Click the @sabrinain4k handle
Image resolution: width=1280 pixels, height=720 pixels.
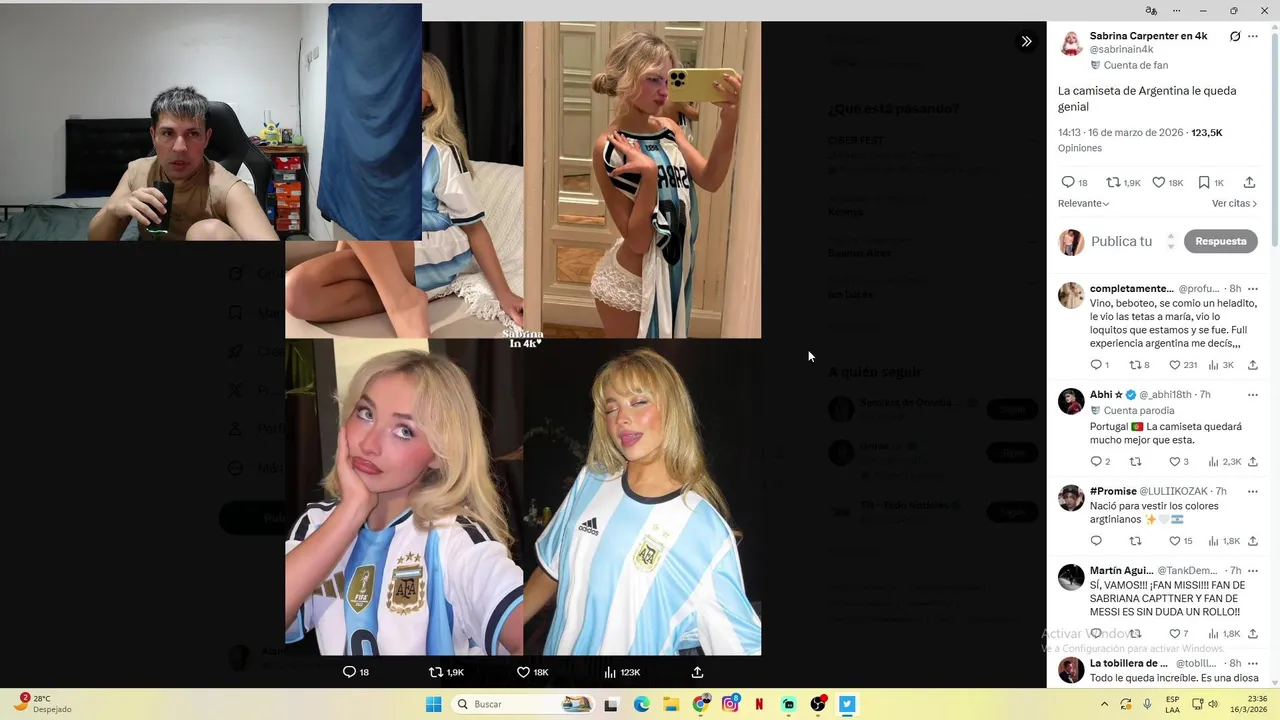(1121, 49)
